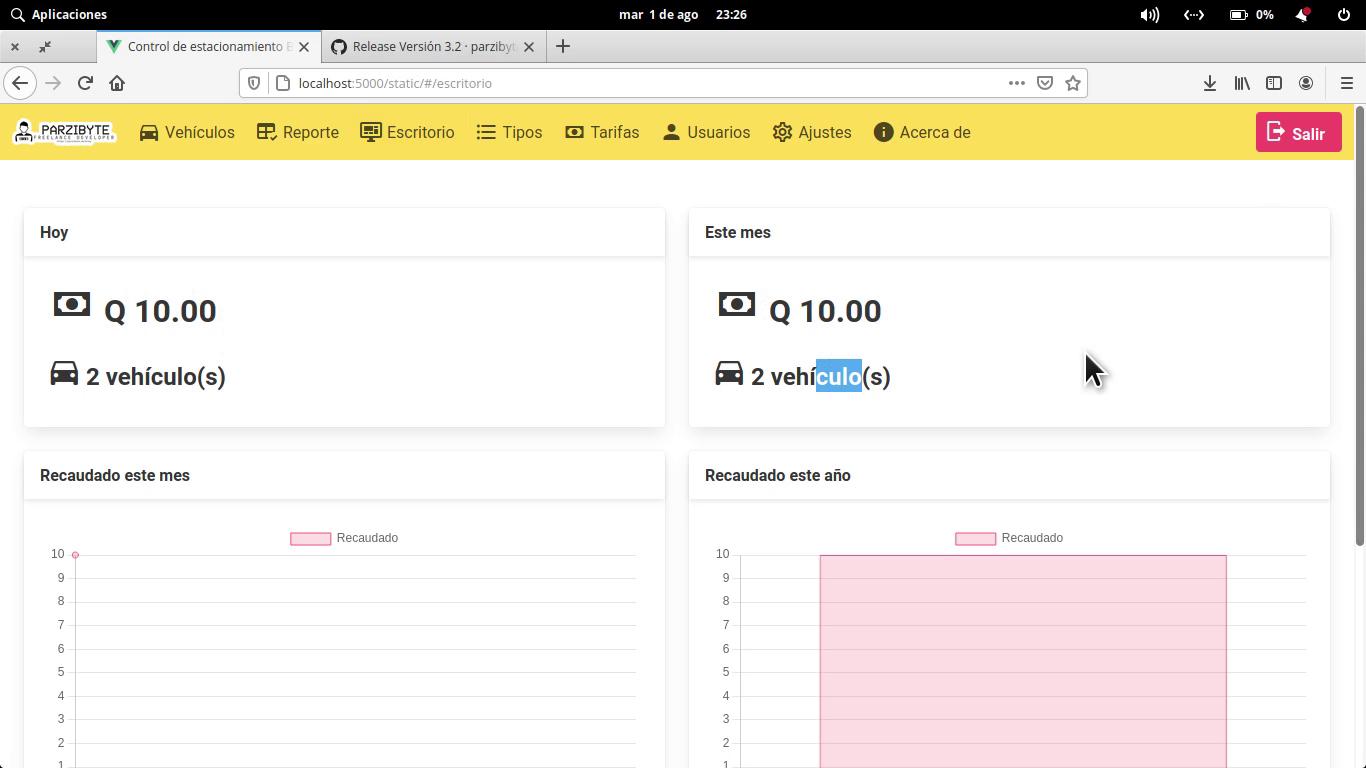Toggle Recaudado legend in monthly chart
The width and height of the screenshot is (1366, 768).
(345, 538)
